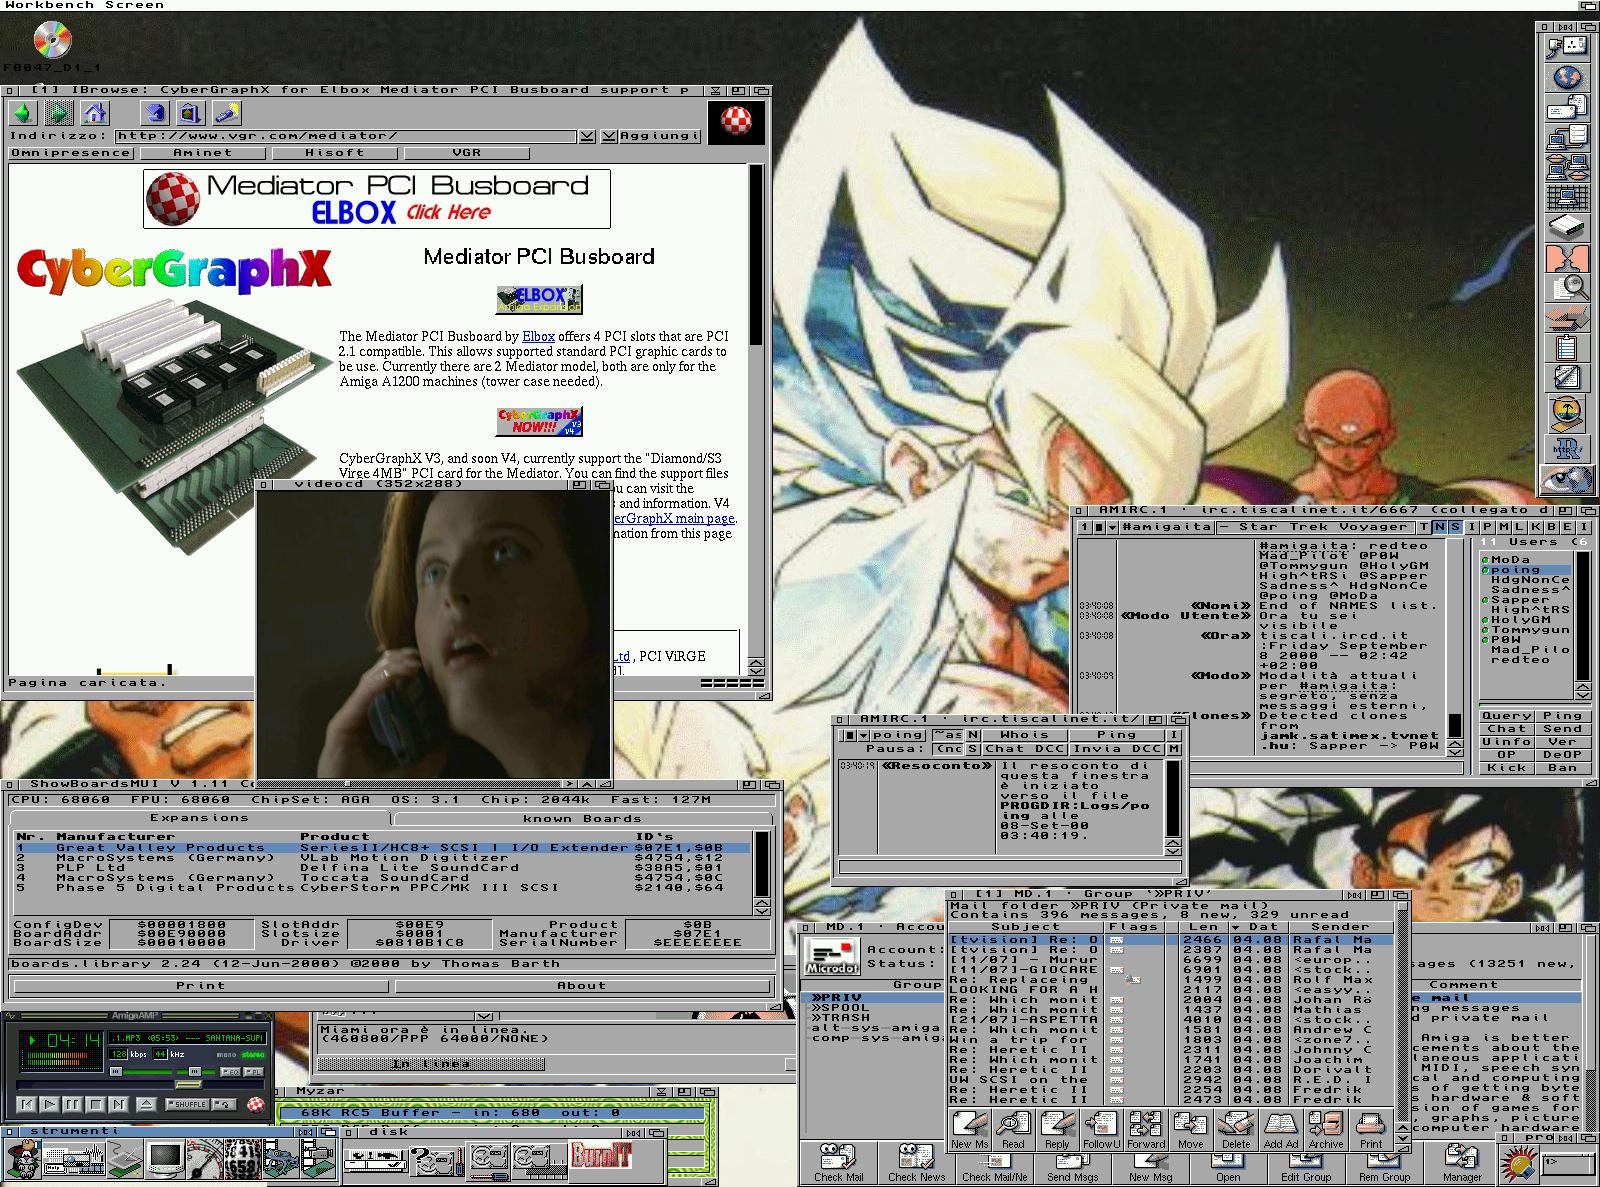Viewport: 1600px width, 1187px height.
Task: Click the FollowU icon in MD.1
Action: point(1101,1130)
